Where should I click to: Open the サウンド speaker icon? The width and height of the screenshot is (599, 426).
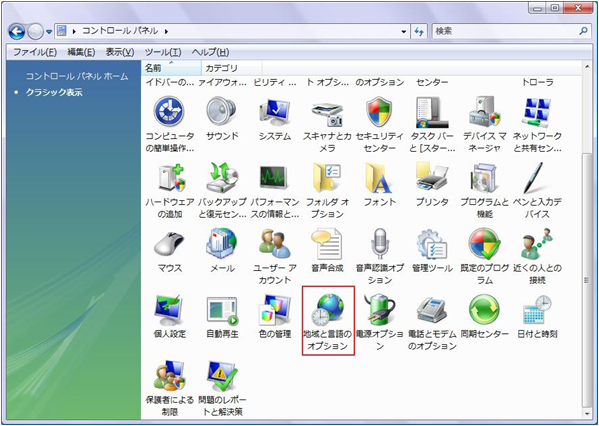click(222, 112)
